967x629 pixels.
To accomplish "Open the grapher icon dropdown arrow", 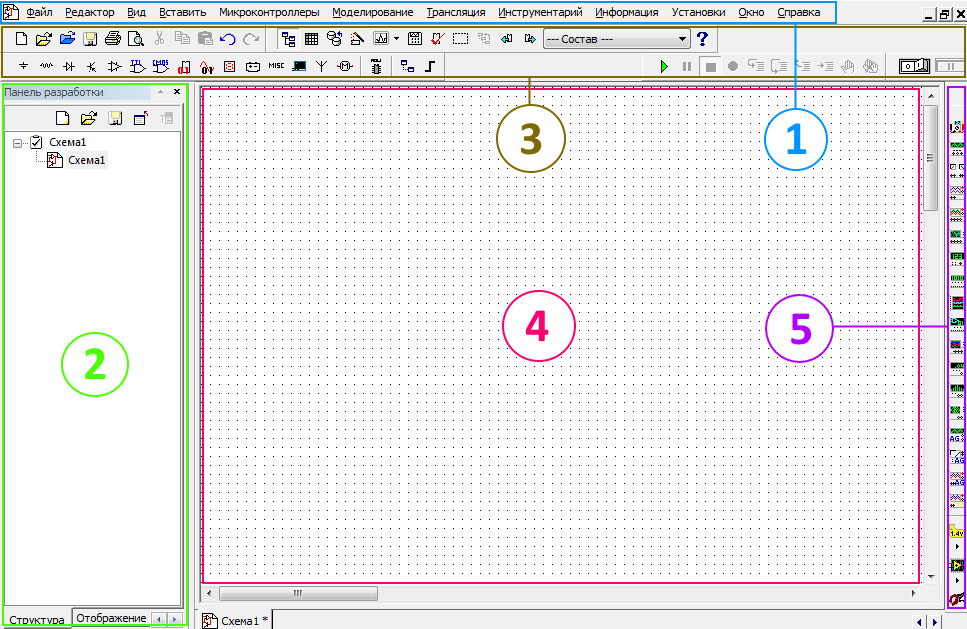I will pos(396,39).
